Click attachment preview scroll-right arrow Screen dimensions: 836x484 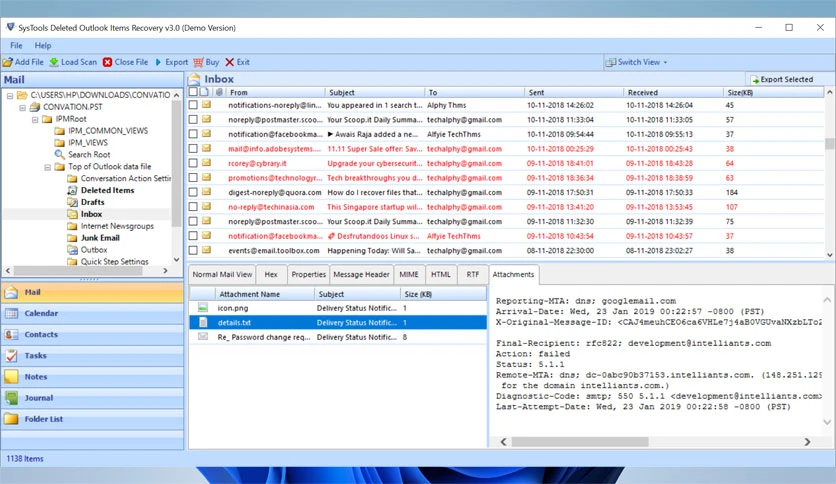click(x=807, y=442)
